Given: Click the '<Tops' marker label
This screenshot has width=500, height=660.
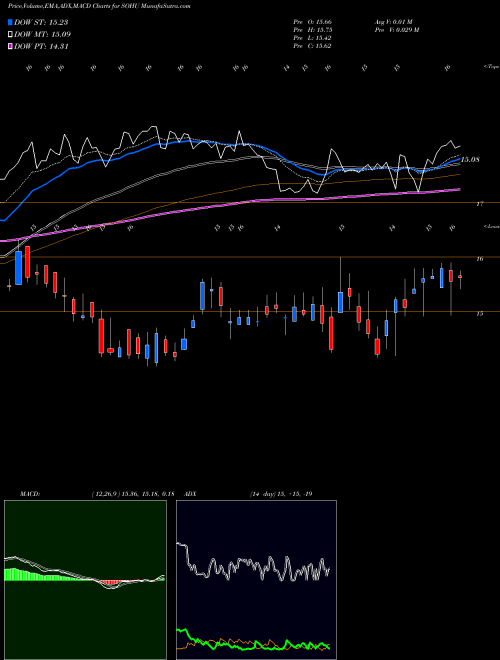Looking at the screenshot, I should point(491,67).
